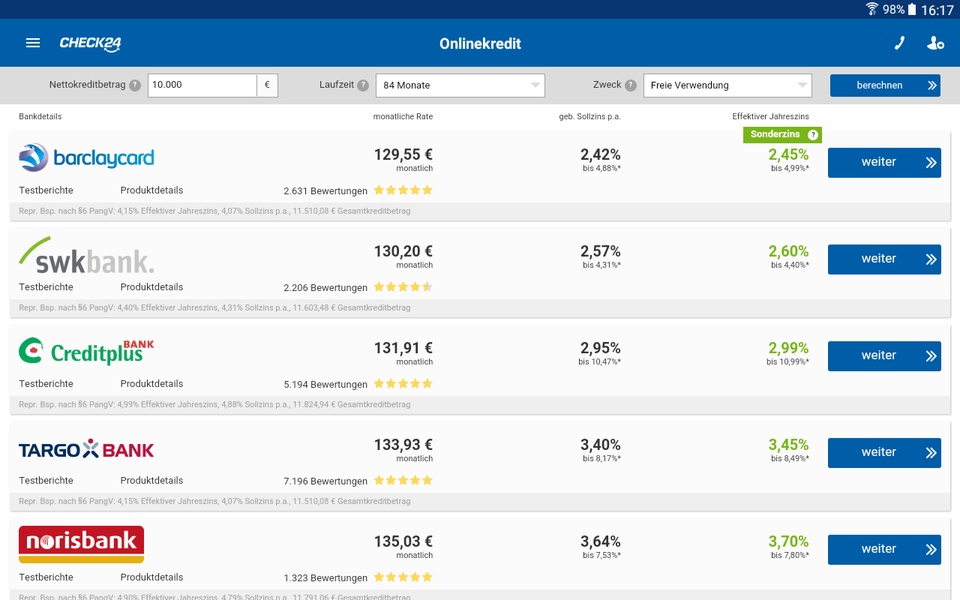Open Produktdetails for Creditplus Bank
This screenshot has height=600, width=960.
[x=152, y=384]
